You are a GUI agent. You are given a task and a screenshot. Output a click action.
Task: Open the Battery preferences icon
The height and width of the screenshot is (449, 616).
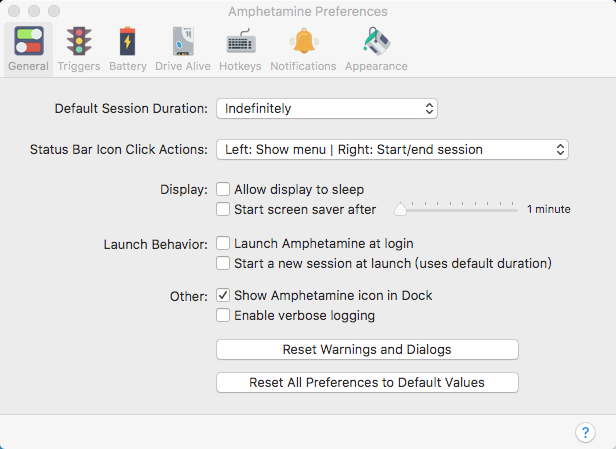pos(128,42)
